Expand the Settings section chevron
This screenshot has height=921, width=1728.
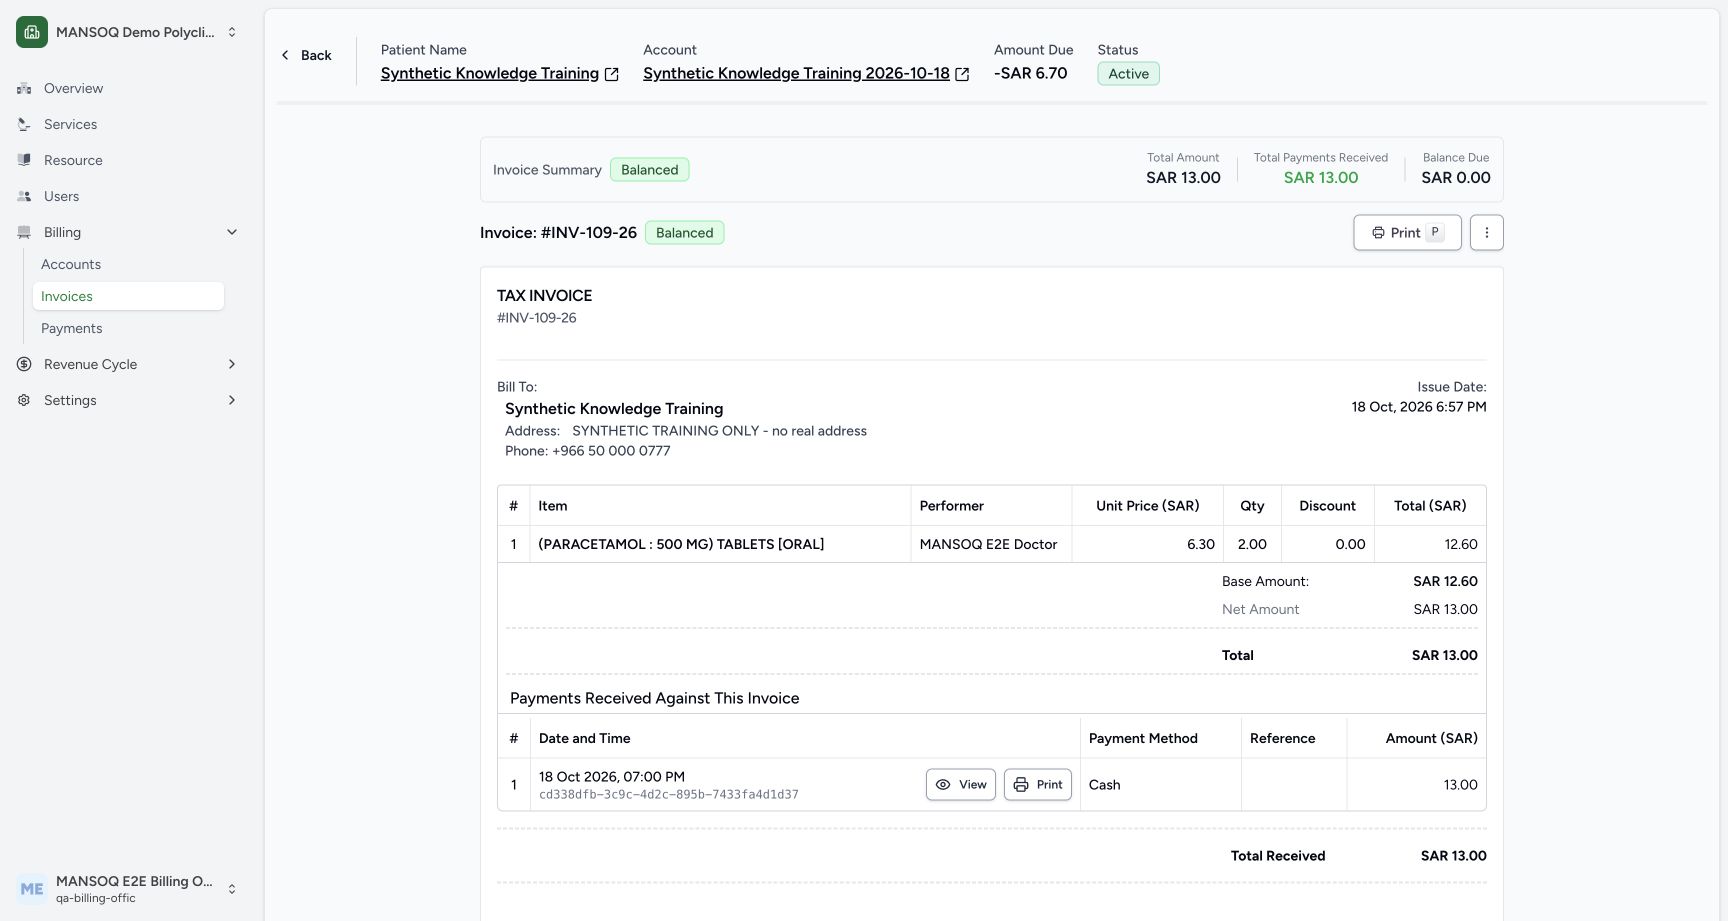232,400
